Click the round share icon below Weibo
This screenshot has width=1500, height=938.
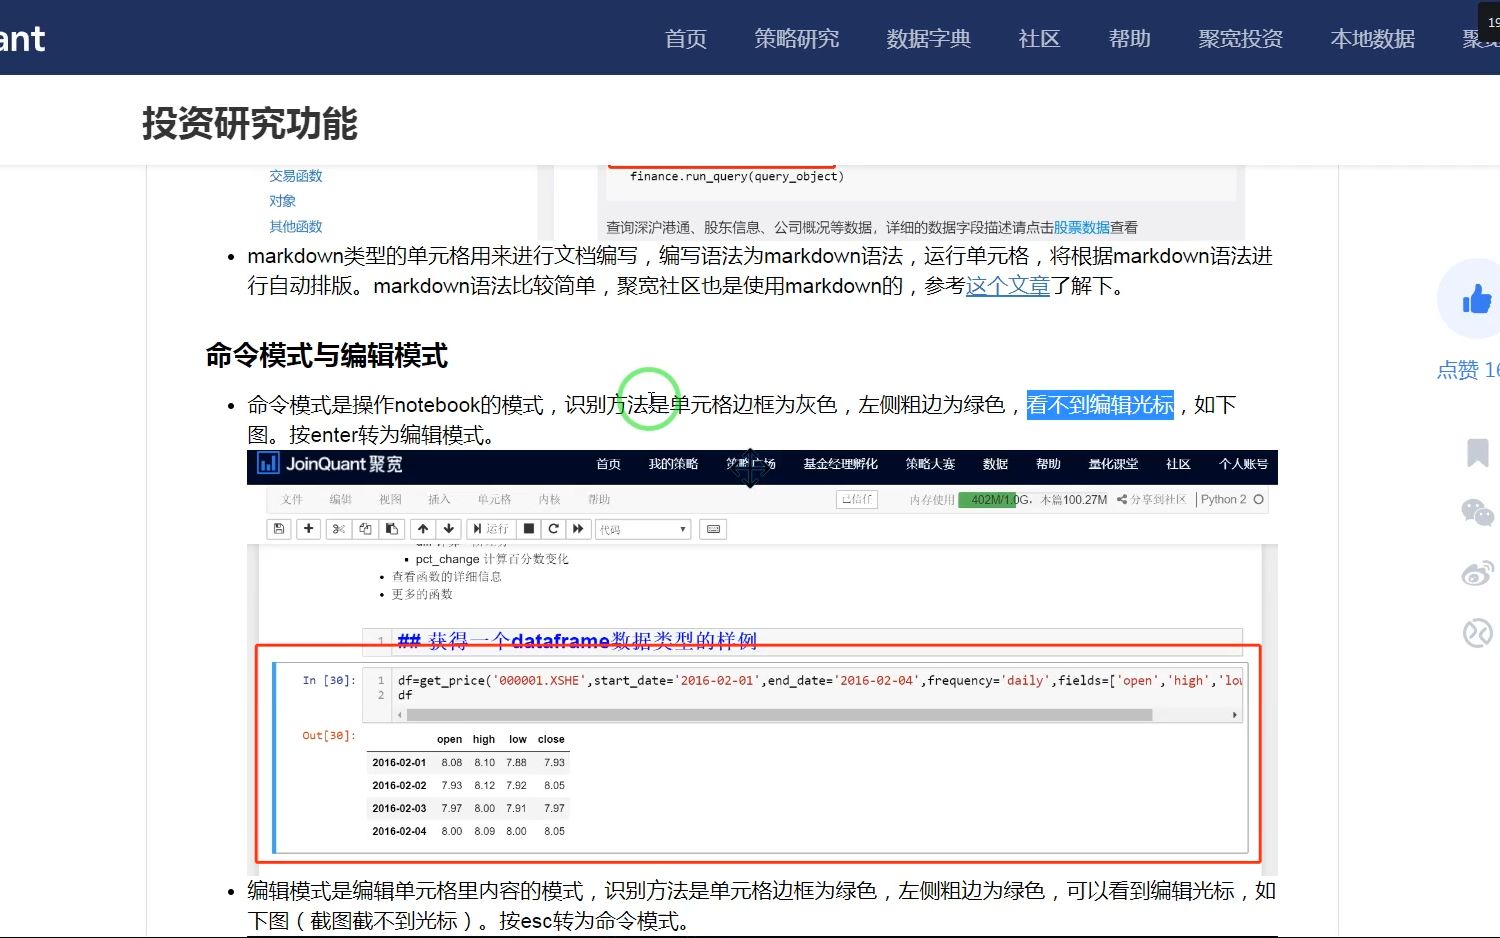[x=1477, y=633]
